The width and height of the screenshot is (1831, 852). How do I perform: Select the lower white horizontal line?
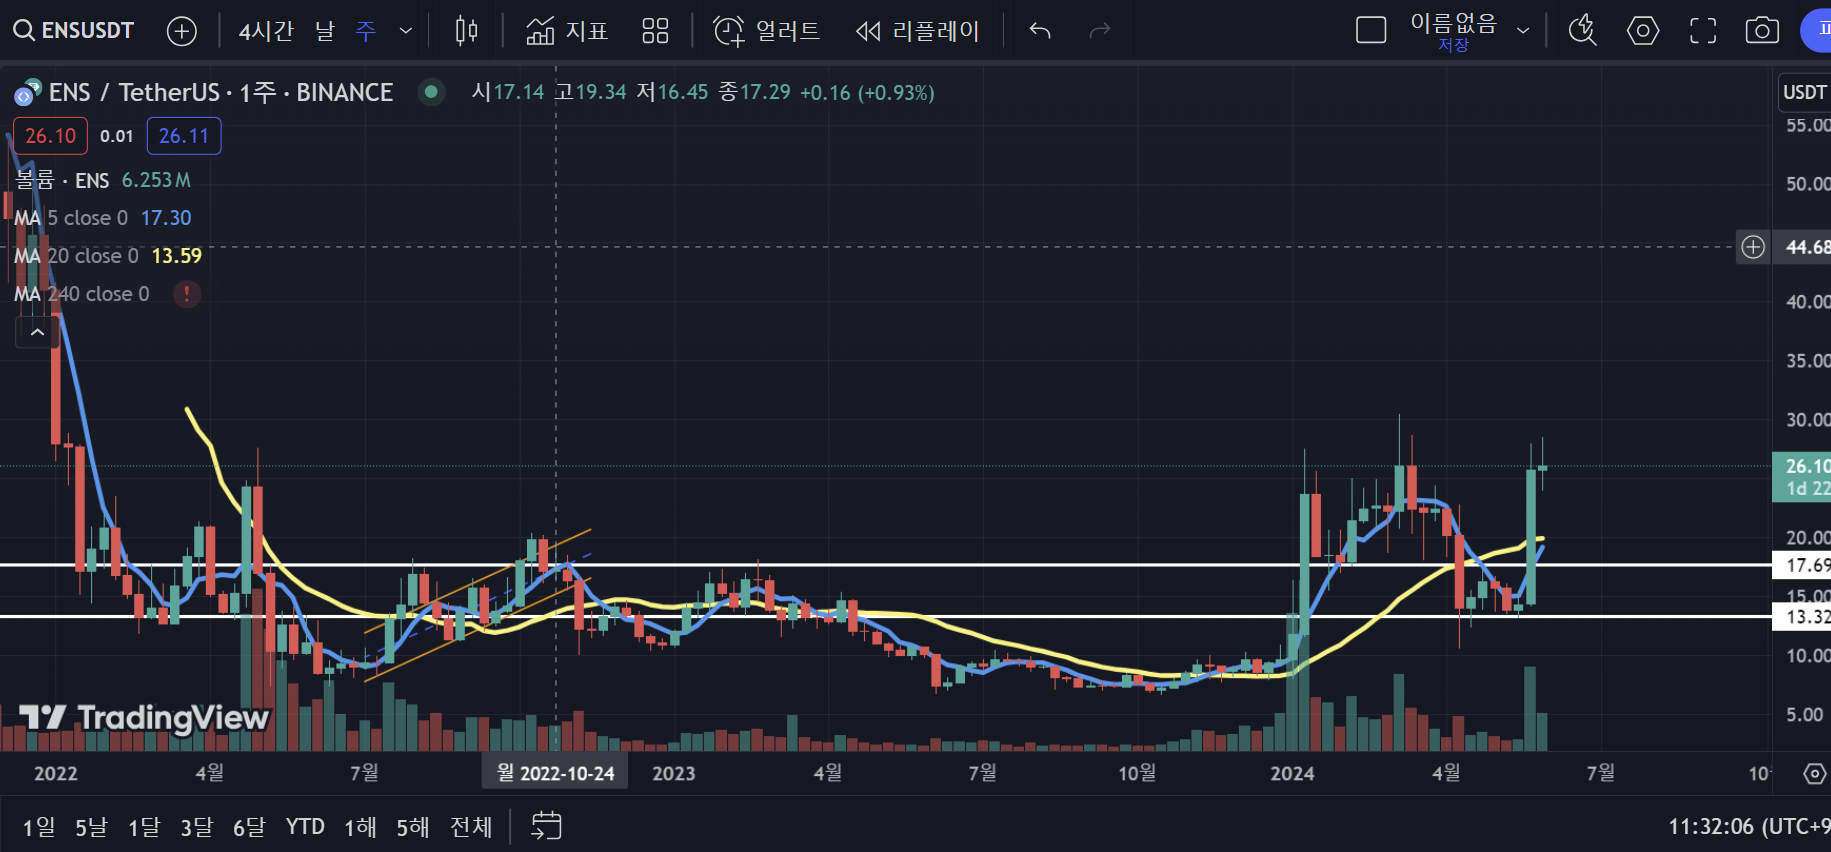(x=885, y=617)
